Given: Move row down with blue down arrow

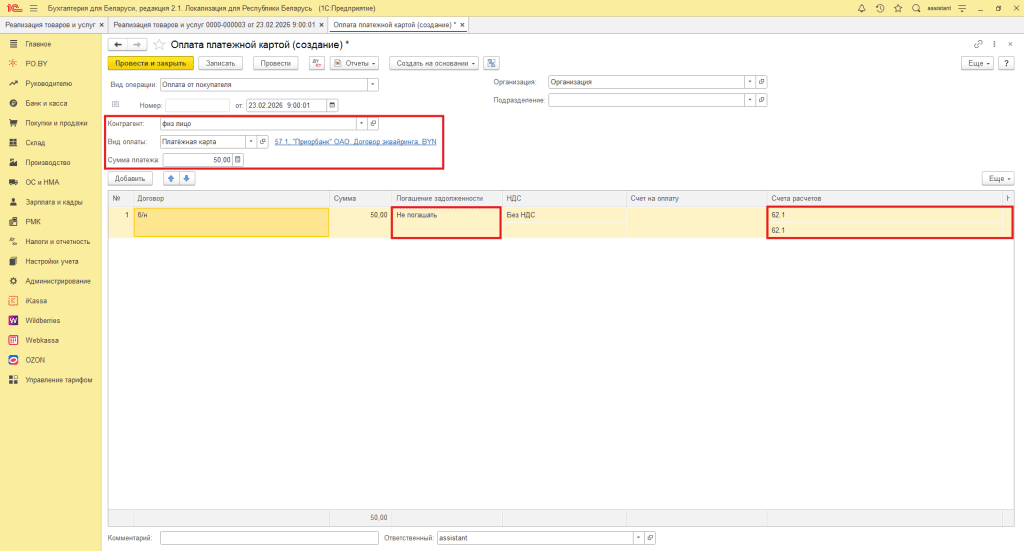Looking at the screenshot, I should click(x=186, y=178).
